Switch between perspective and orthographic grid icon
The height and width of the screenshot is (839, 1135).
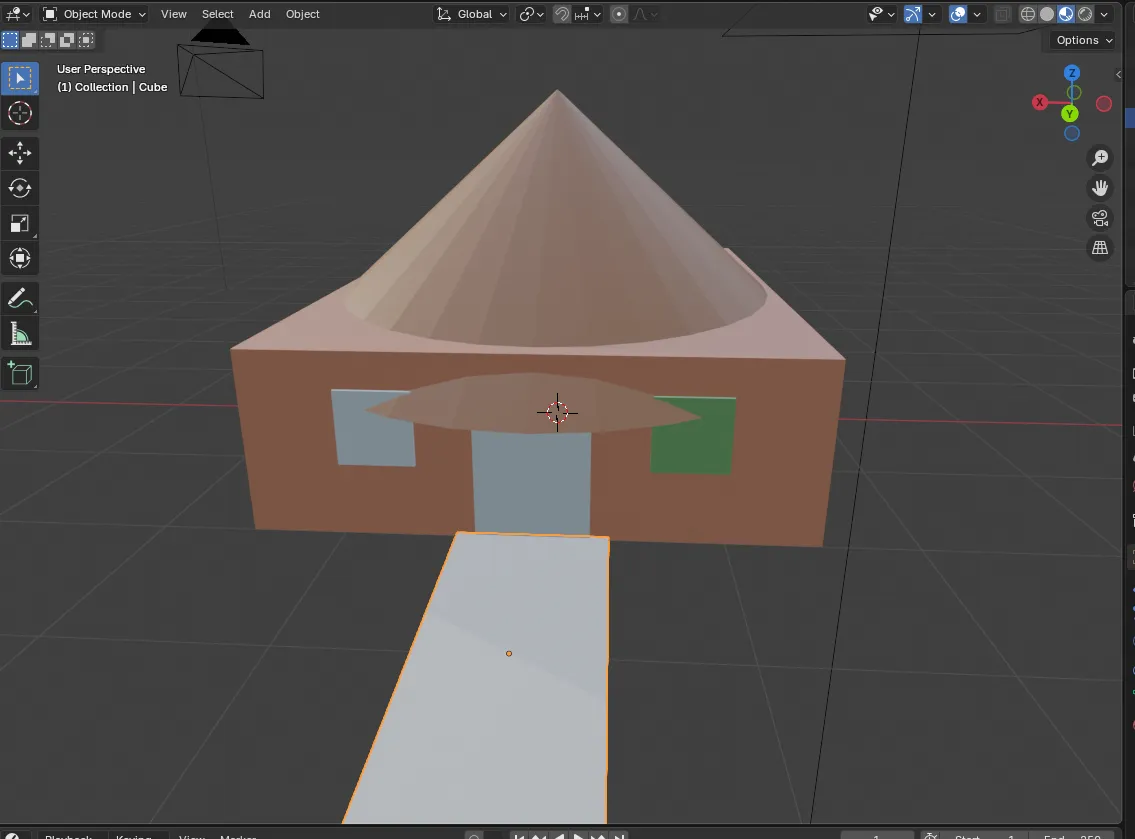(x=1100, y=248)
